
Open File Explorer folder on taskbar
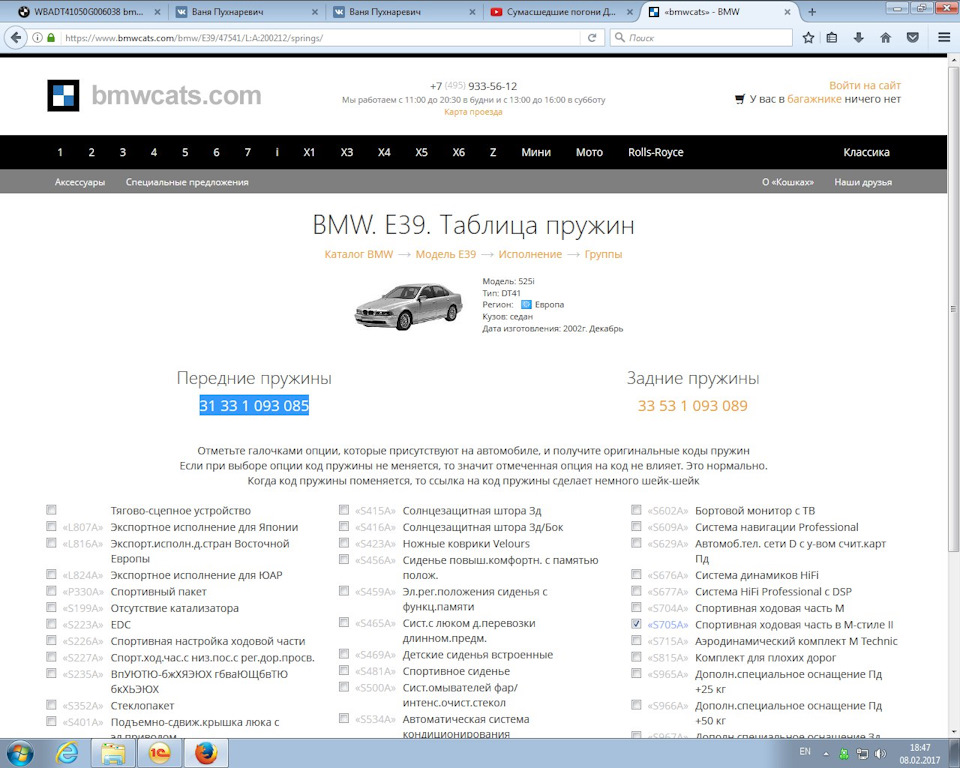pyautogui.click(x=113, y=753)
